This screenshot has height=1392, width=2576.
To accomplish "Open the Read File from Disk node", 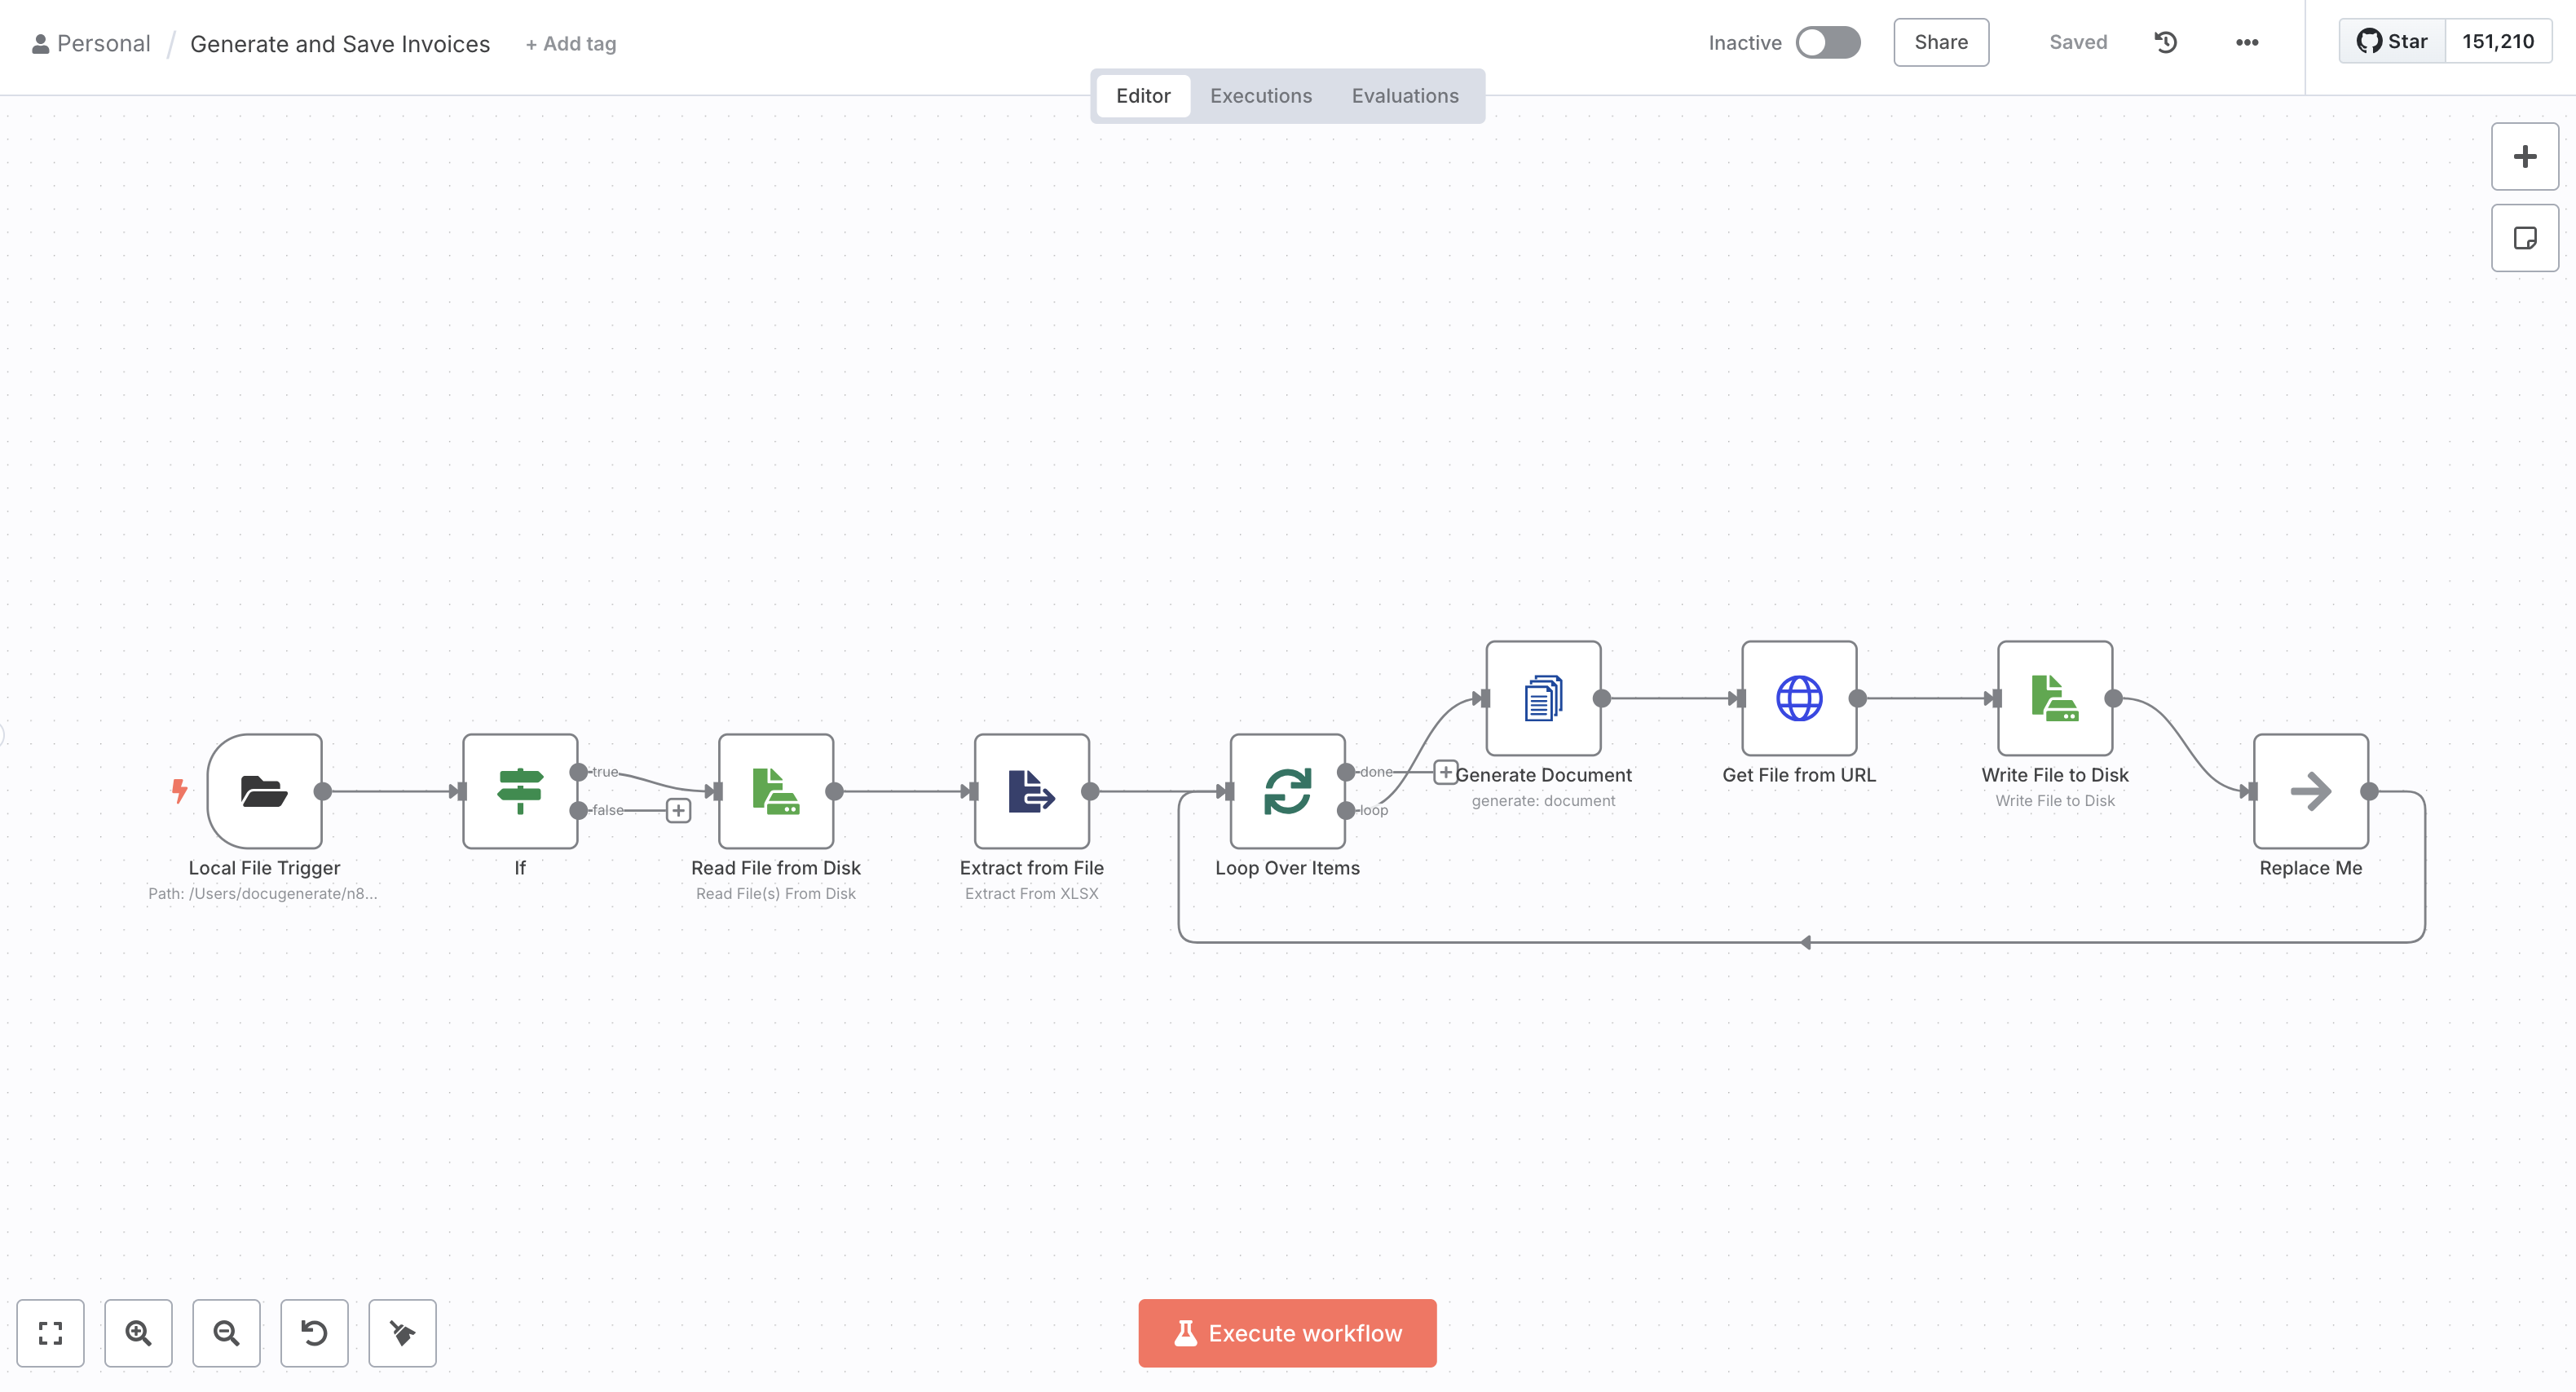I will pyautogui.click(x=776, y=791).
